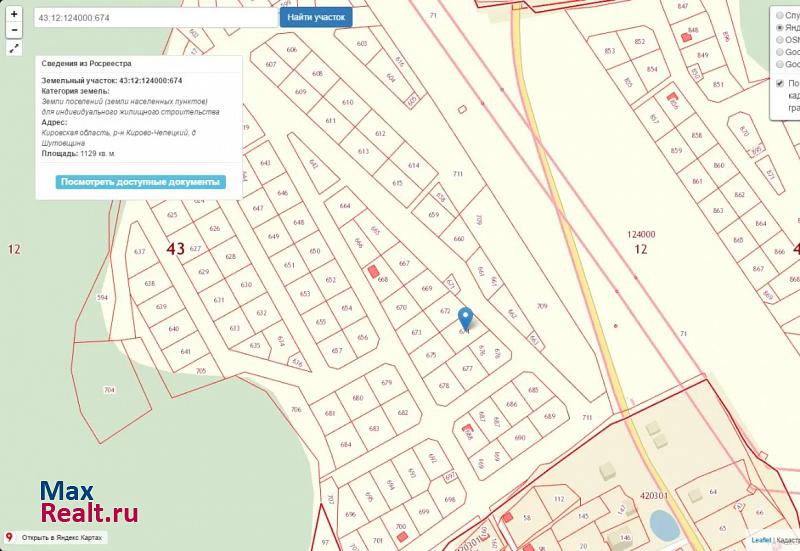Select the Яндекс base layer radio button

click(780, 27)
